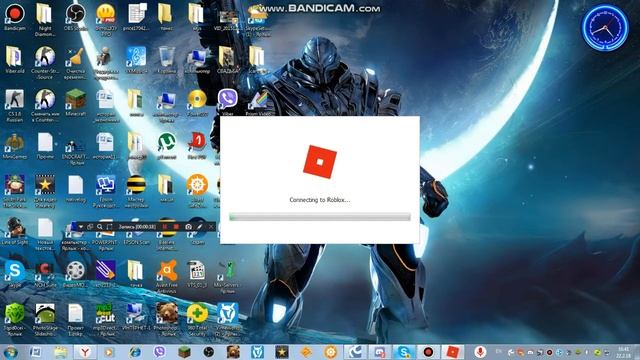Open Yandex Browser from the taskbar
640x360 pixels.
tap(84, 352)
